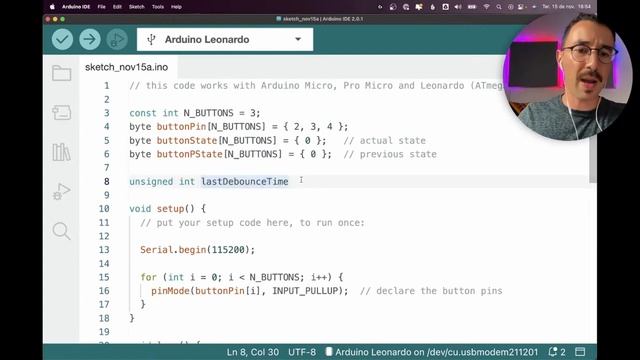The width and height of the screenshot is (640, 360).
Task: Click the volume icon in macOS menu bar
Action: click(x=458, y=7)
